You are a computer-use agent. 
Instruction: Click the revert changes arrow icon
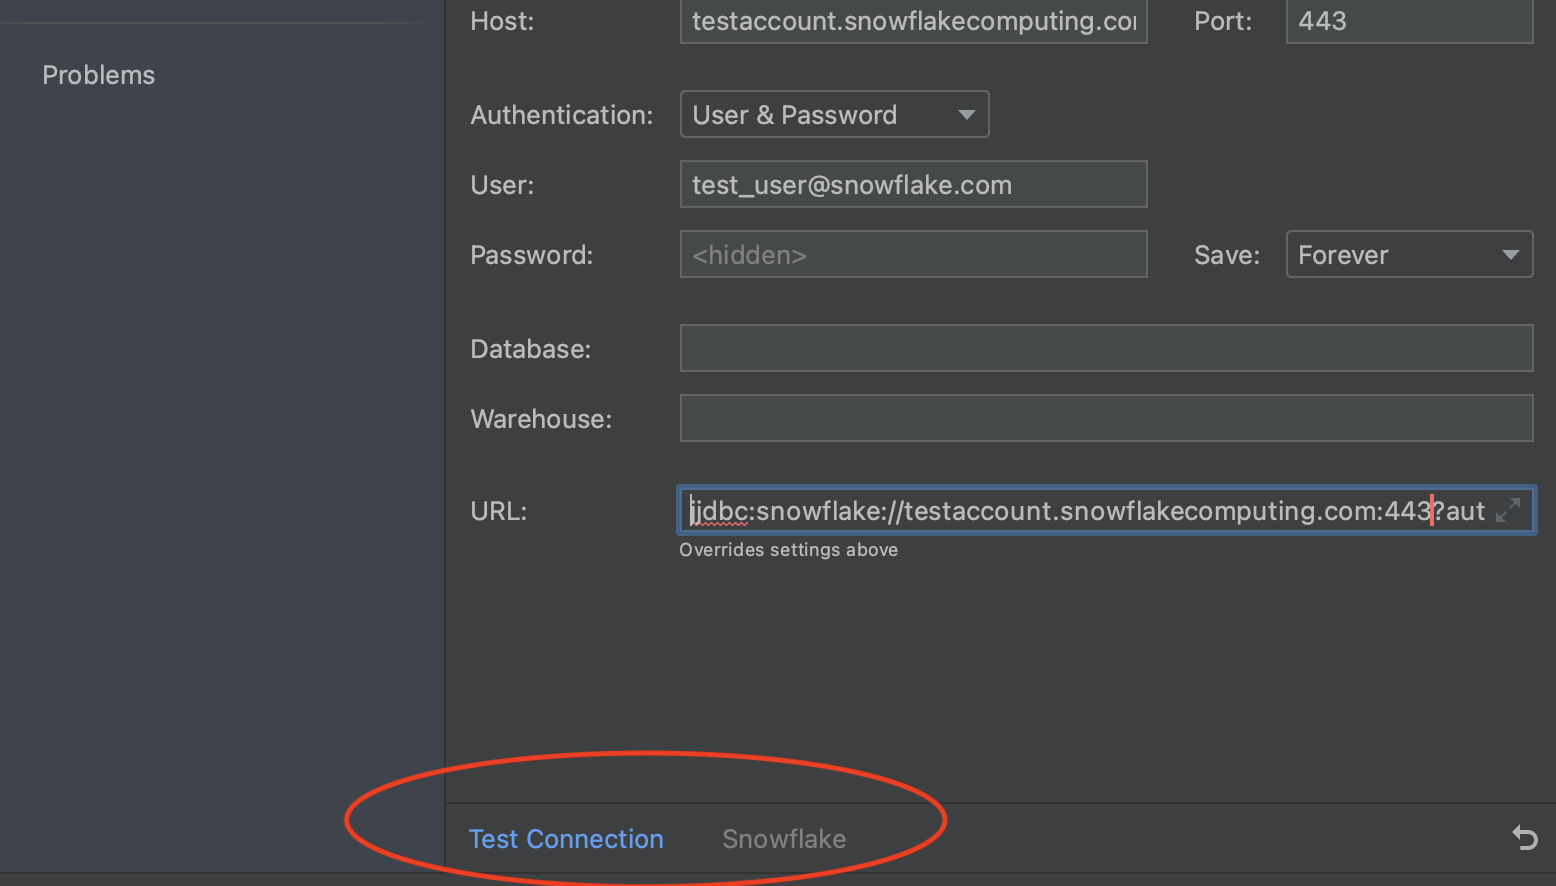(1524, 837)
